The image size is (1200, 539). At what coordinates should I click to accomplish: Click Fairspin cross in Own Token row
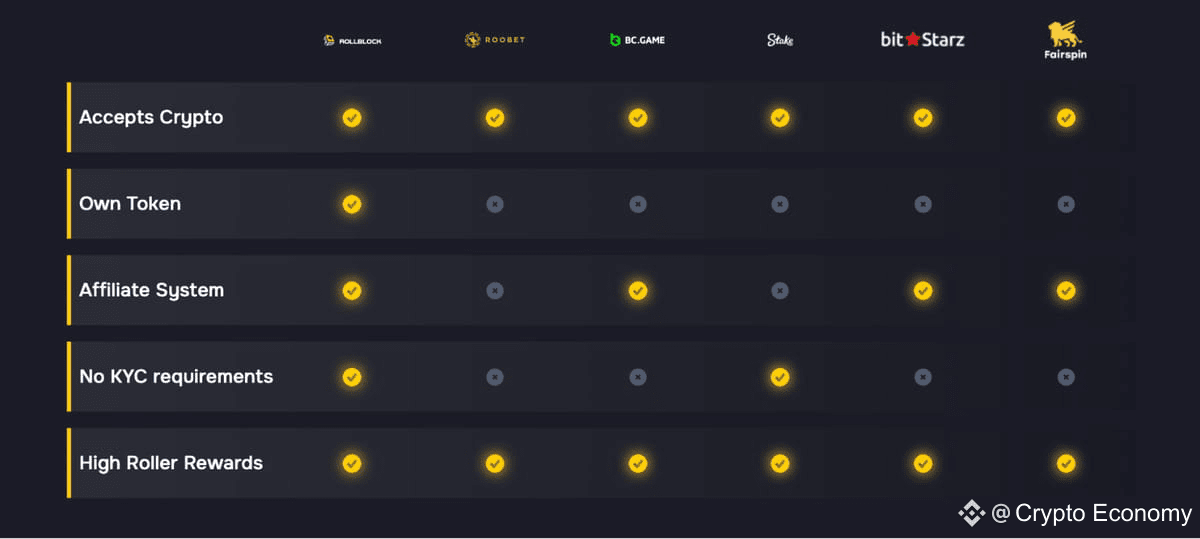(x=1066, y=204)
